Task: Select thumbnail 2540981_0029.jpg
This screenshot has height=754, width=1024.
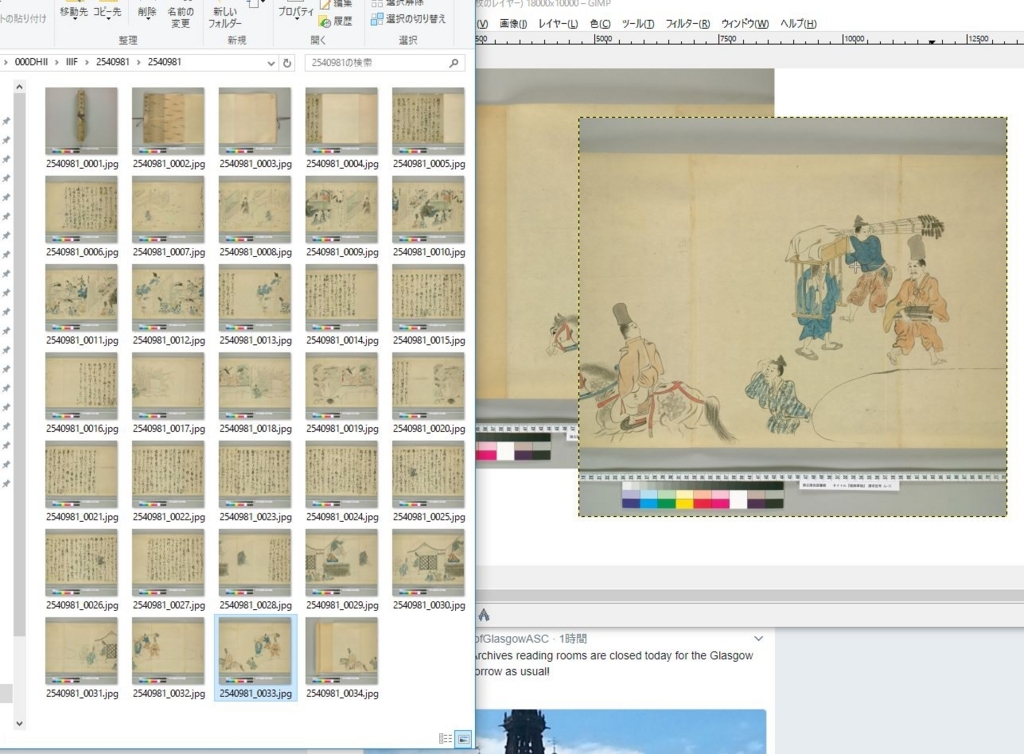Action: tap(342, 562)
